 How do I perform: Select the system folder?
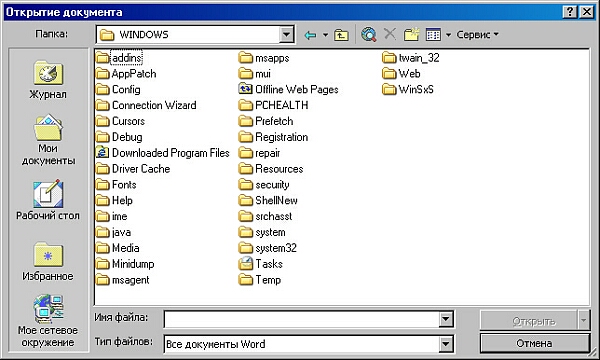262,232
